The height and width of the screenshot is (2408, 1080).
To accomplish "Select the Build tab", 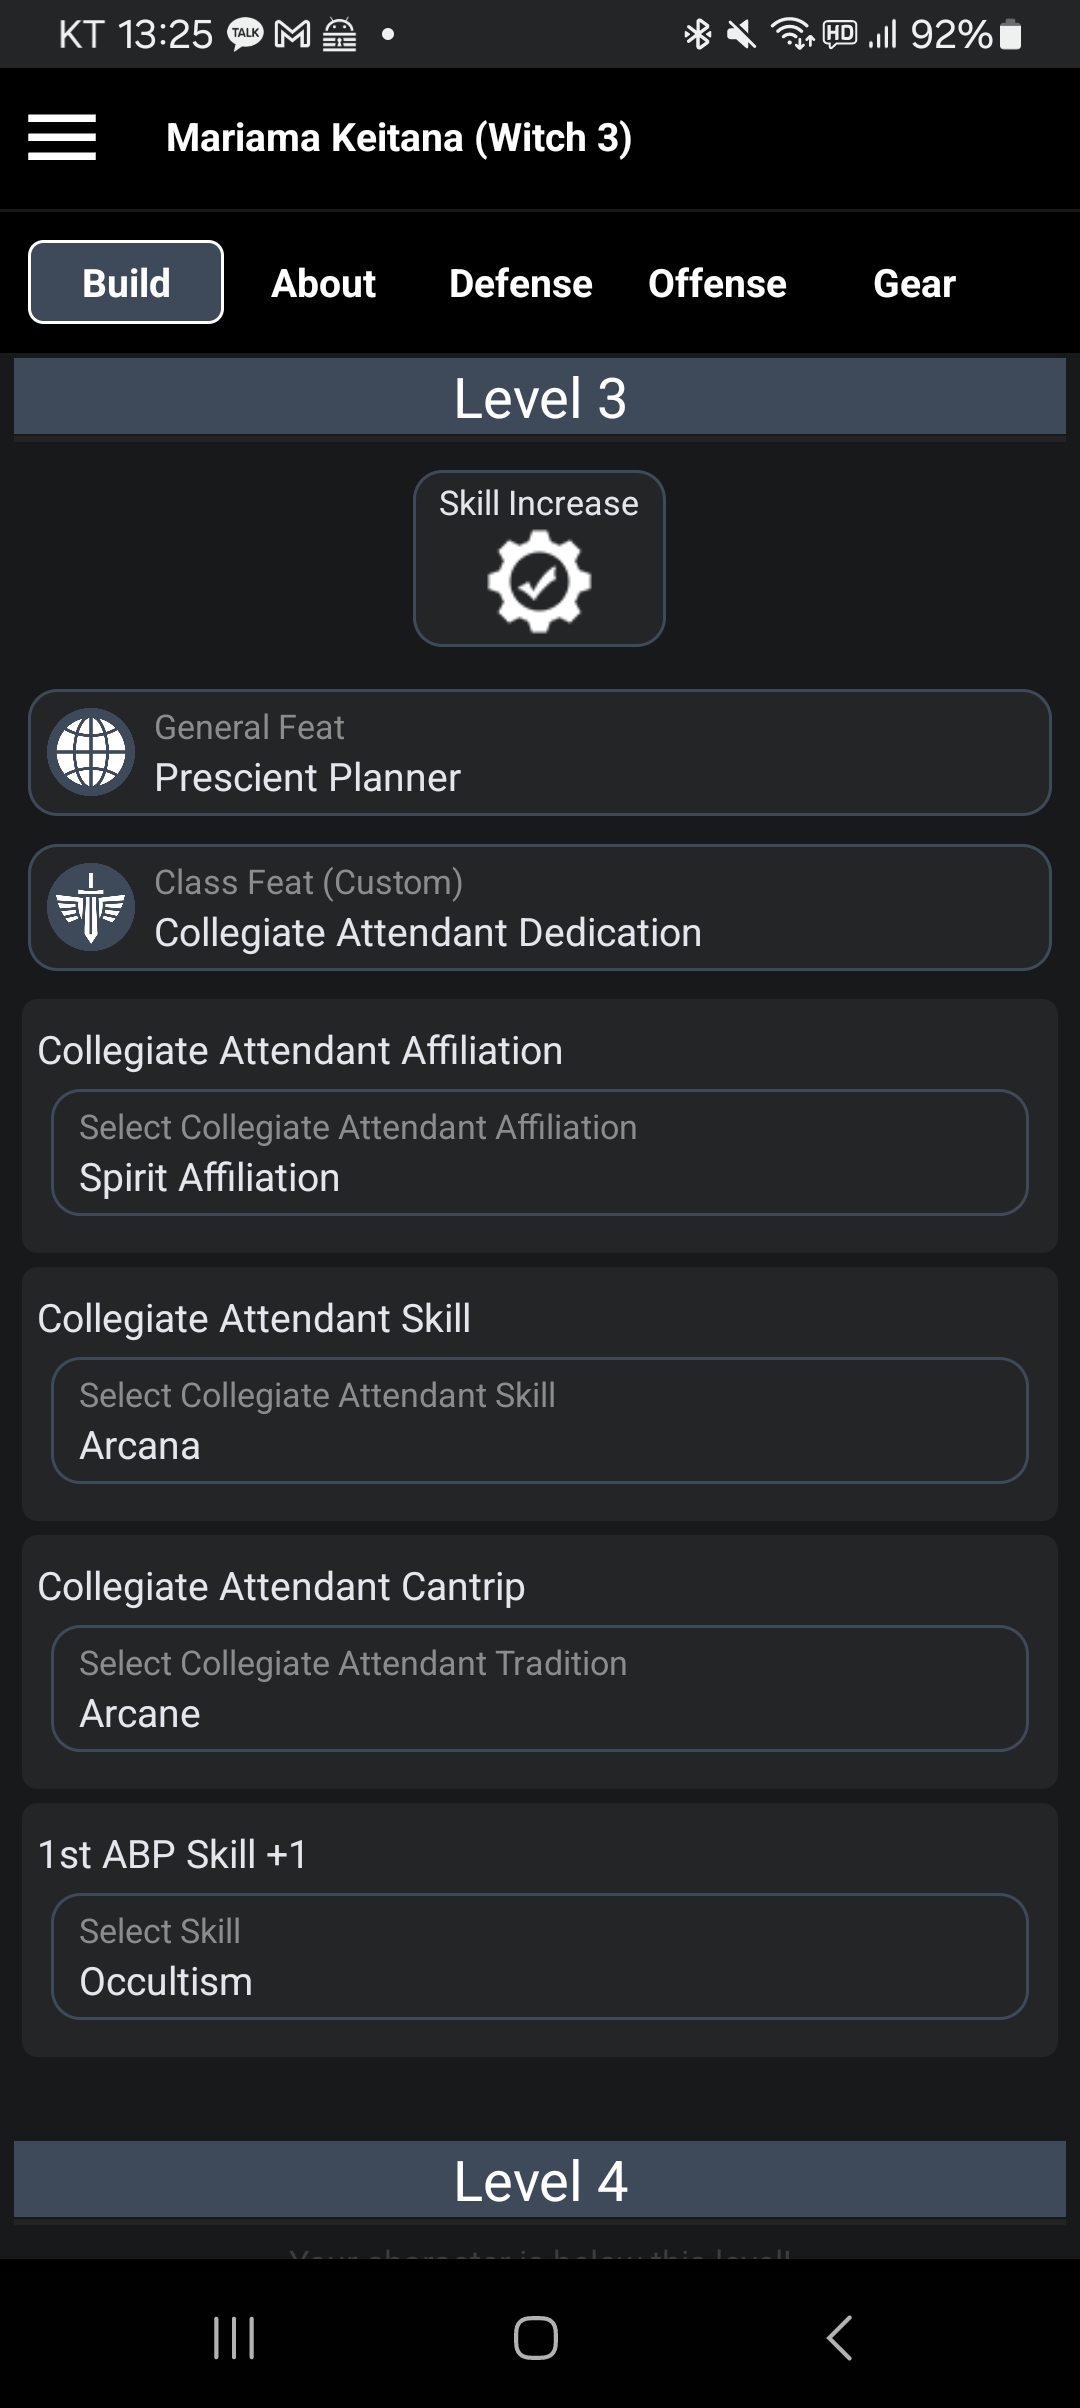I will 126,283.
